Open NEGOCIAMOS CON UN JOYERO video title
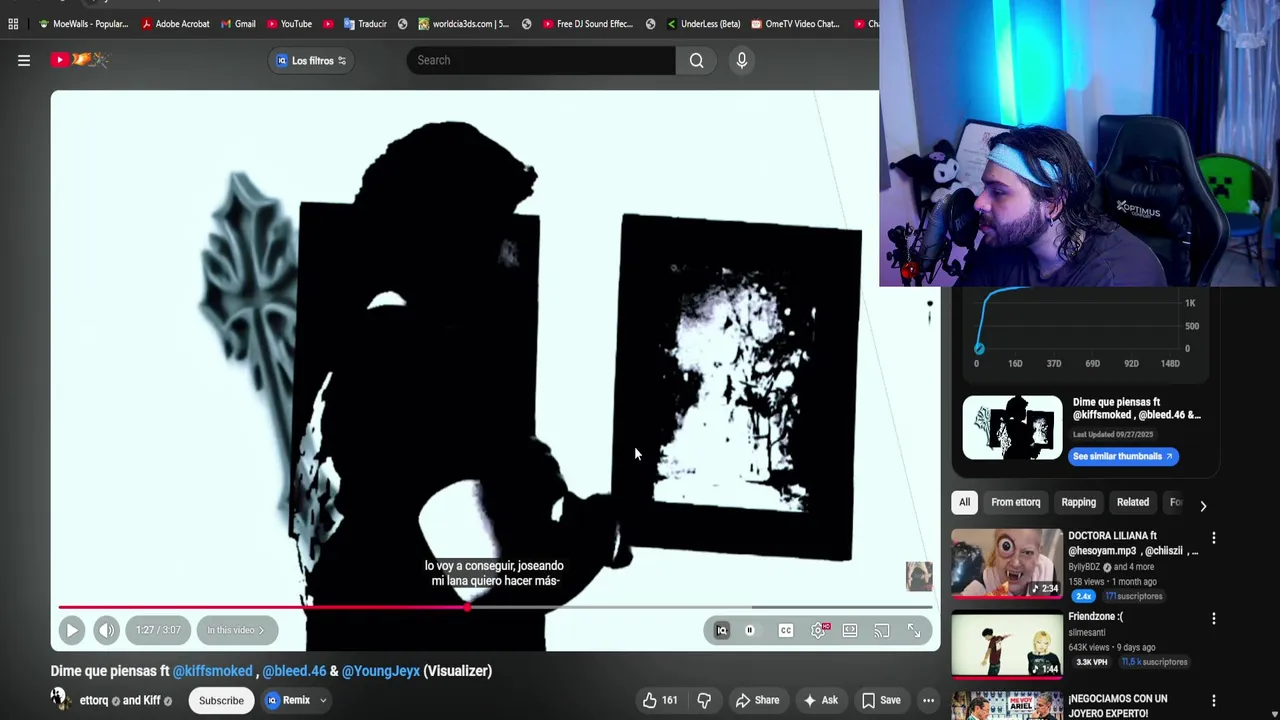 [1118, 706]
